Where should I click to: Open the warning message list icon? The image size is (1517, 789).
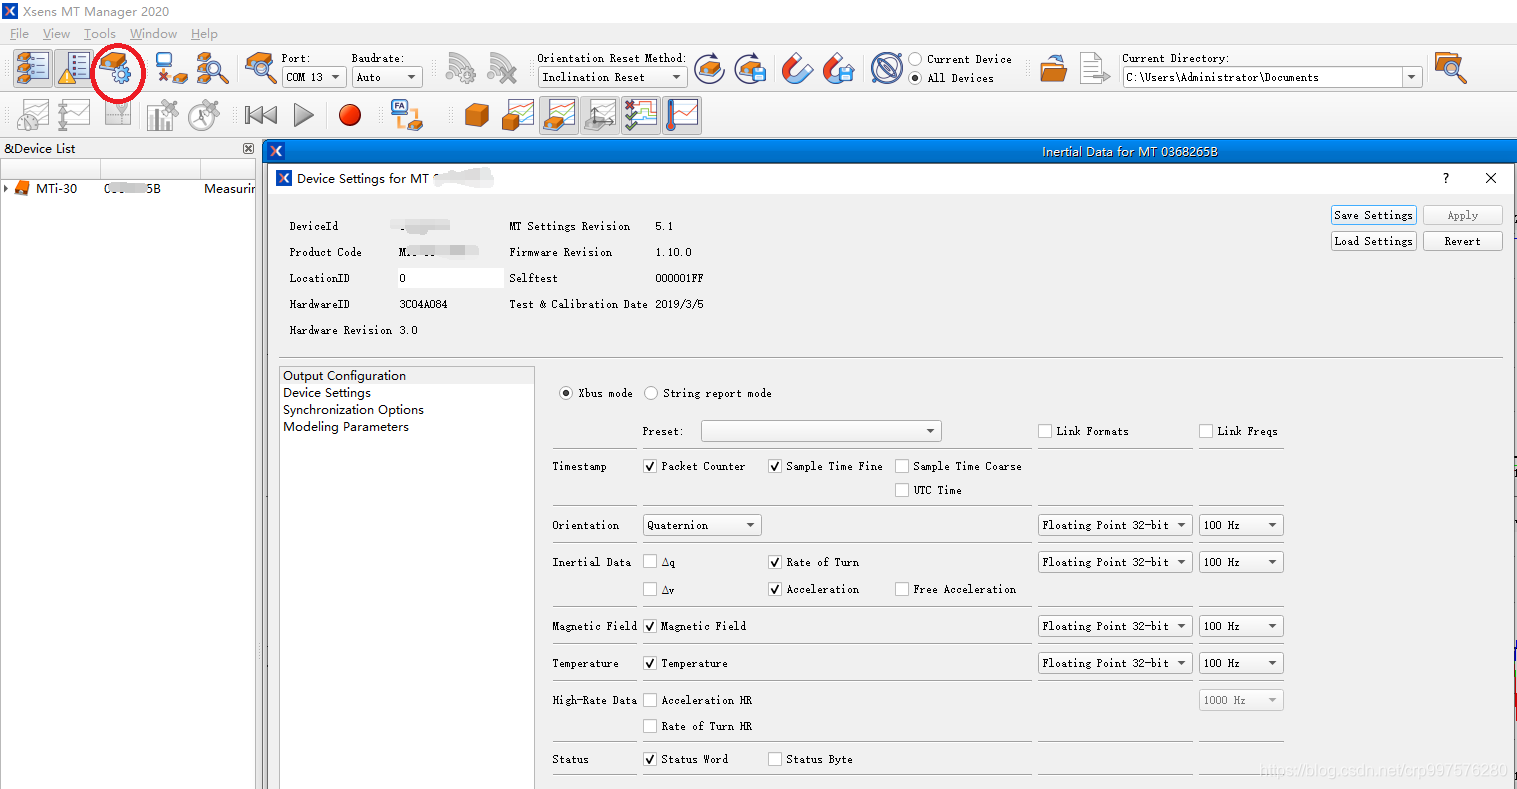pos(73,68)
